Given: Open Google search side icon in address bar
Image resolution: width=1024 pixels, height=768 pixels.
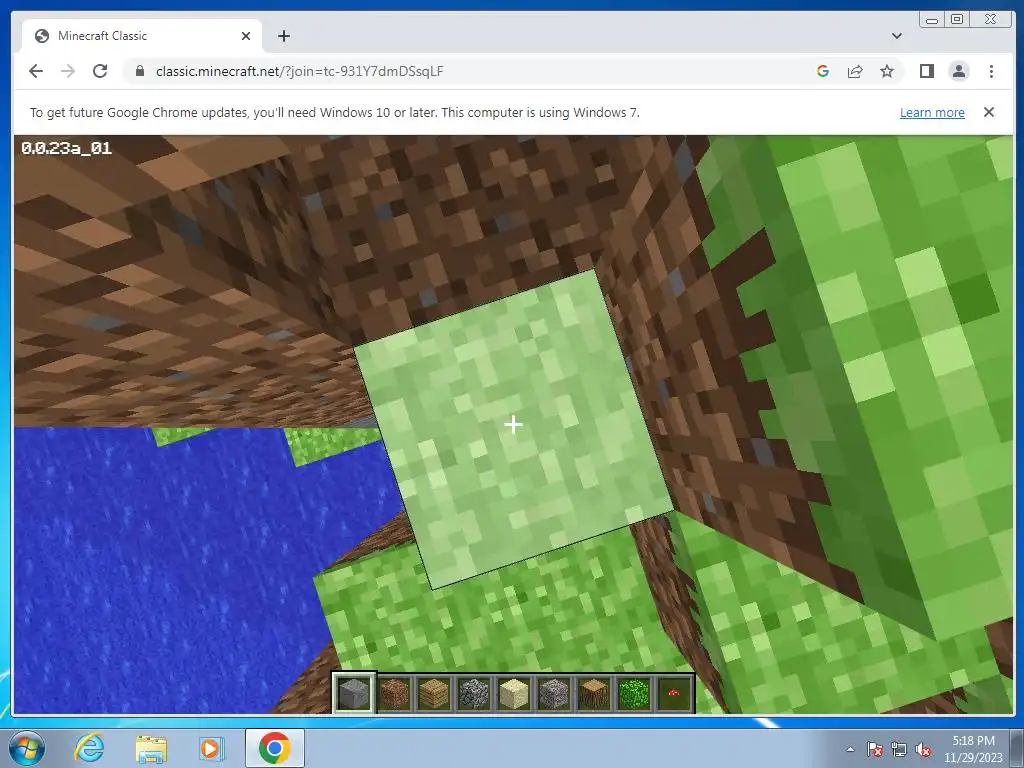Looking at the screenshot, I should (x=823, y=71).
